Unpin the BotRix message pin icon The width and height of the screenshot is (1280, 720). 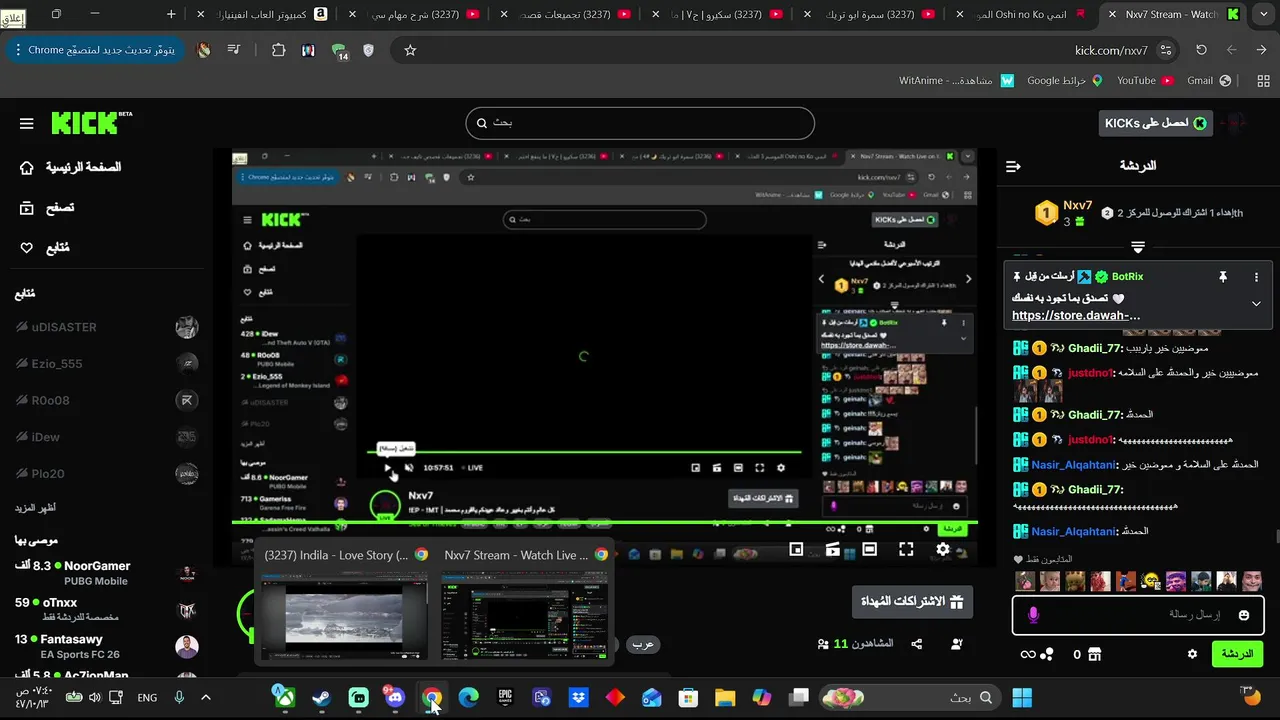click(1222, 277)
